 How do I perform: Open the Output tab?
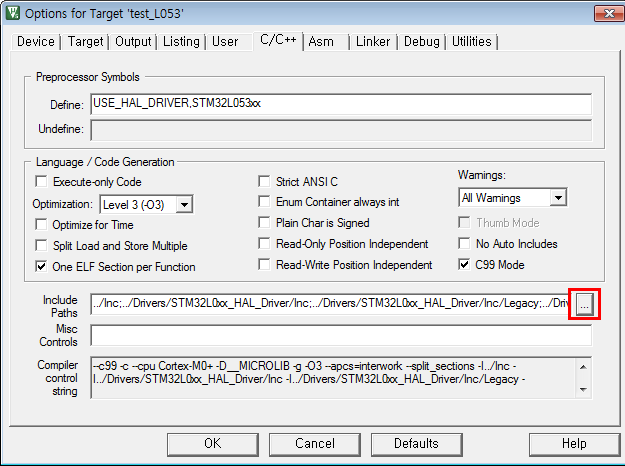[133, 41]
